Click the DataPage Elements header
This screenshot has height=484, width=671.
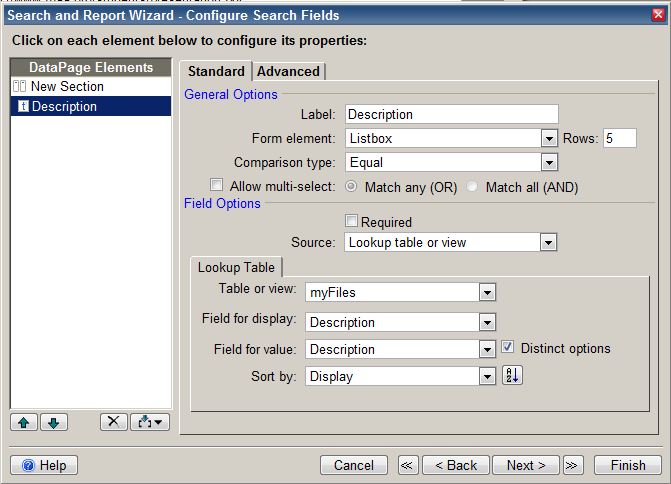pos(91,67)
